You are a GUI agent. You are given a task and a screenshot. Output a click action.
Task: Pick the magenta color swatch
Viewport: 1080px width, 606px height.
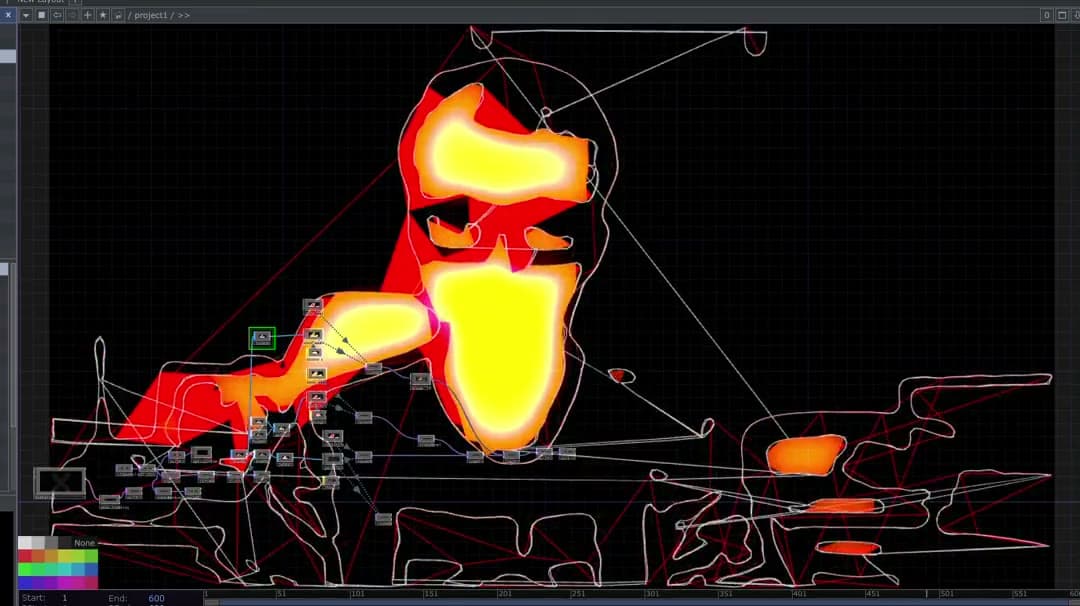[65, 583]
